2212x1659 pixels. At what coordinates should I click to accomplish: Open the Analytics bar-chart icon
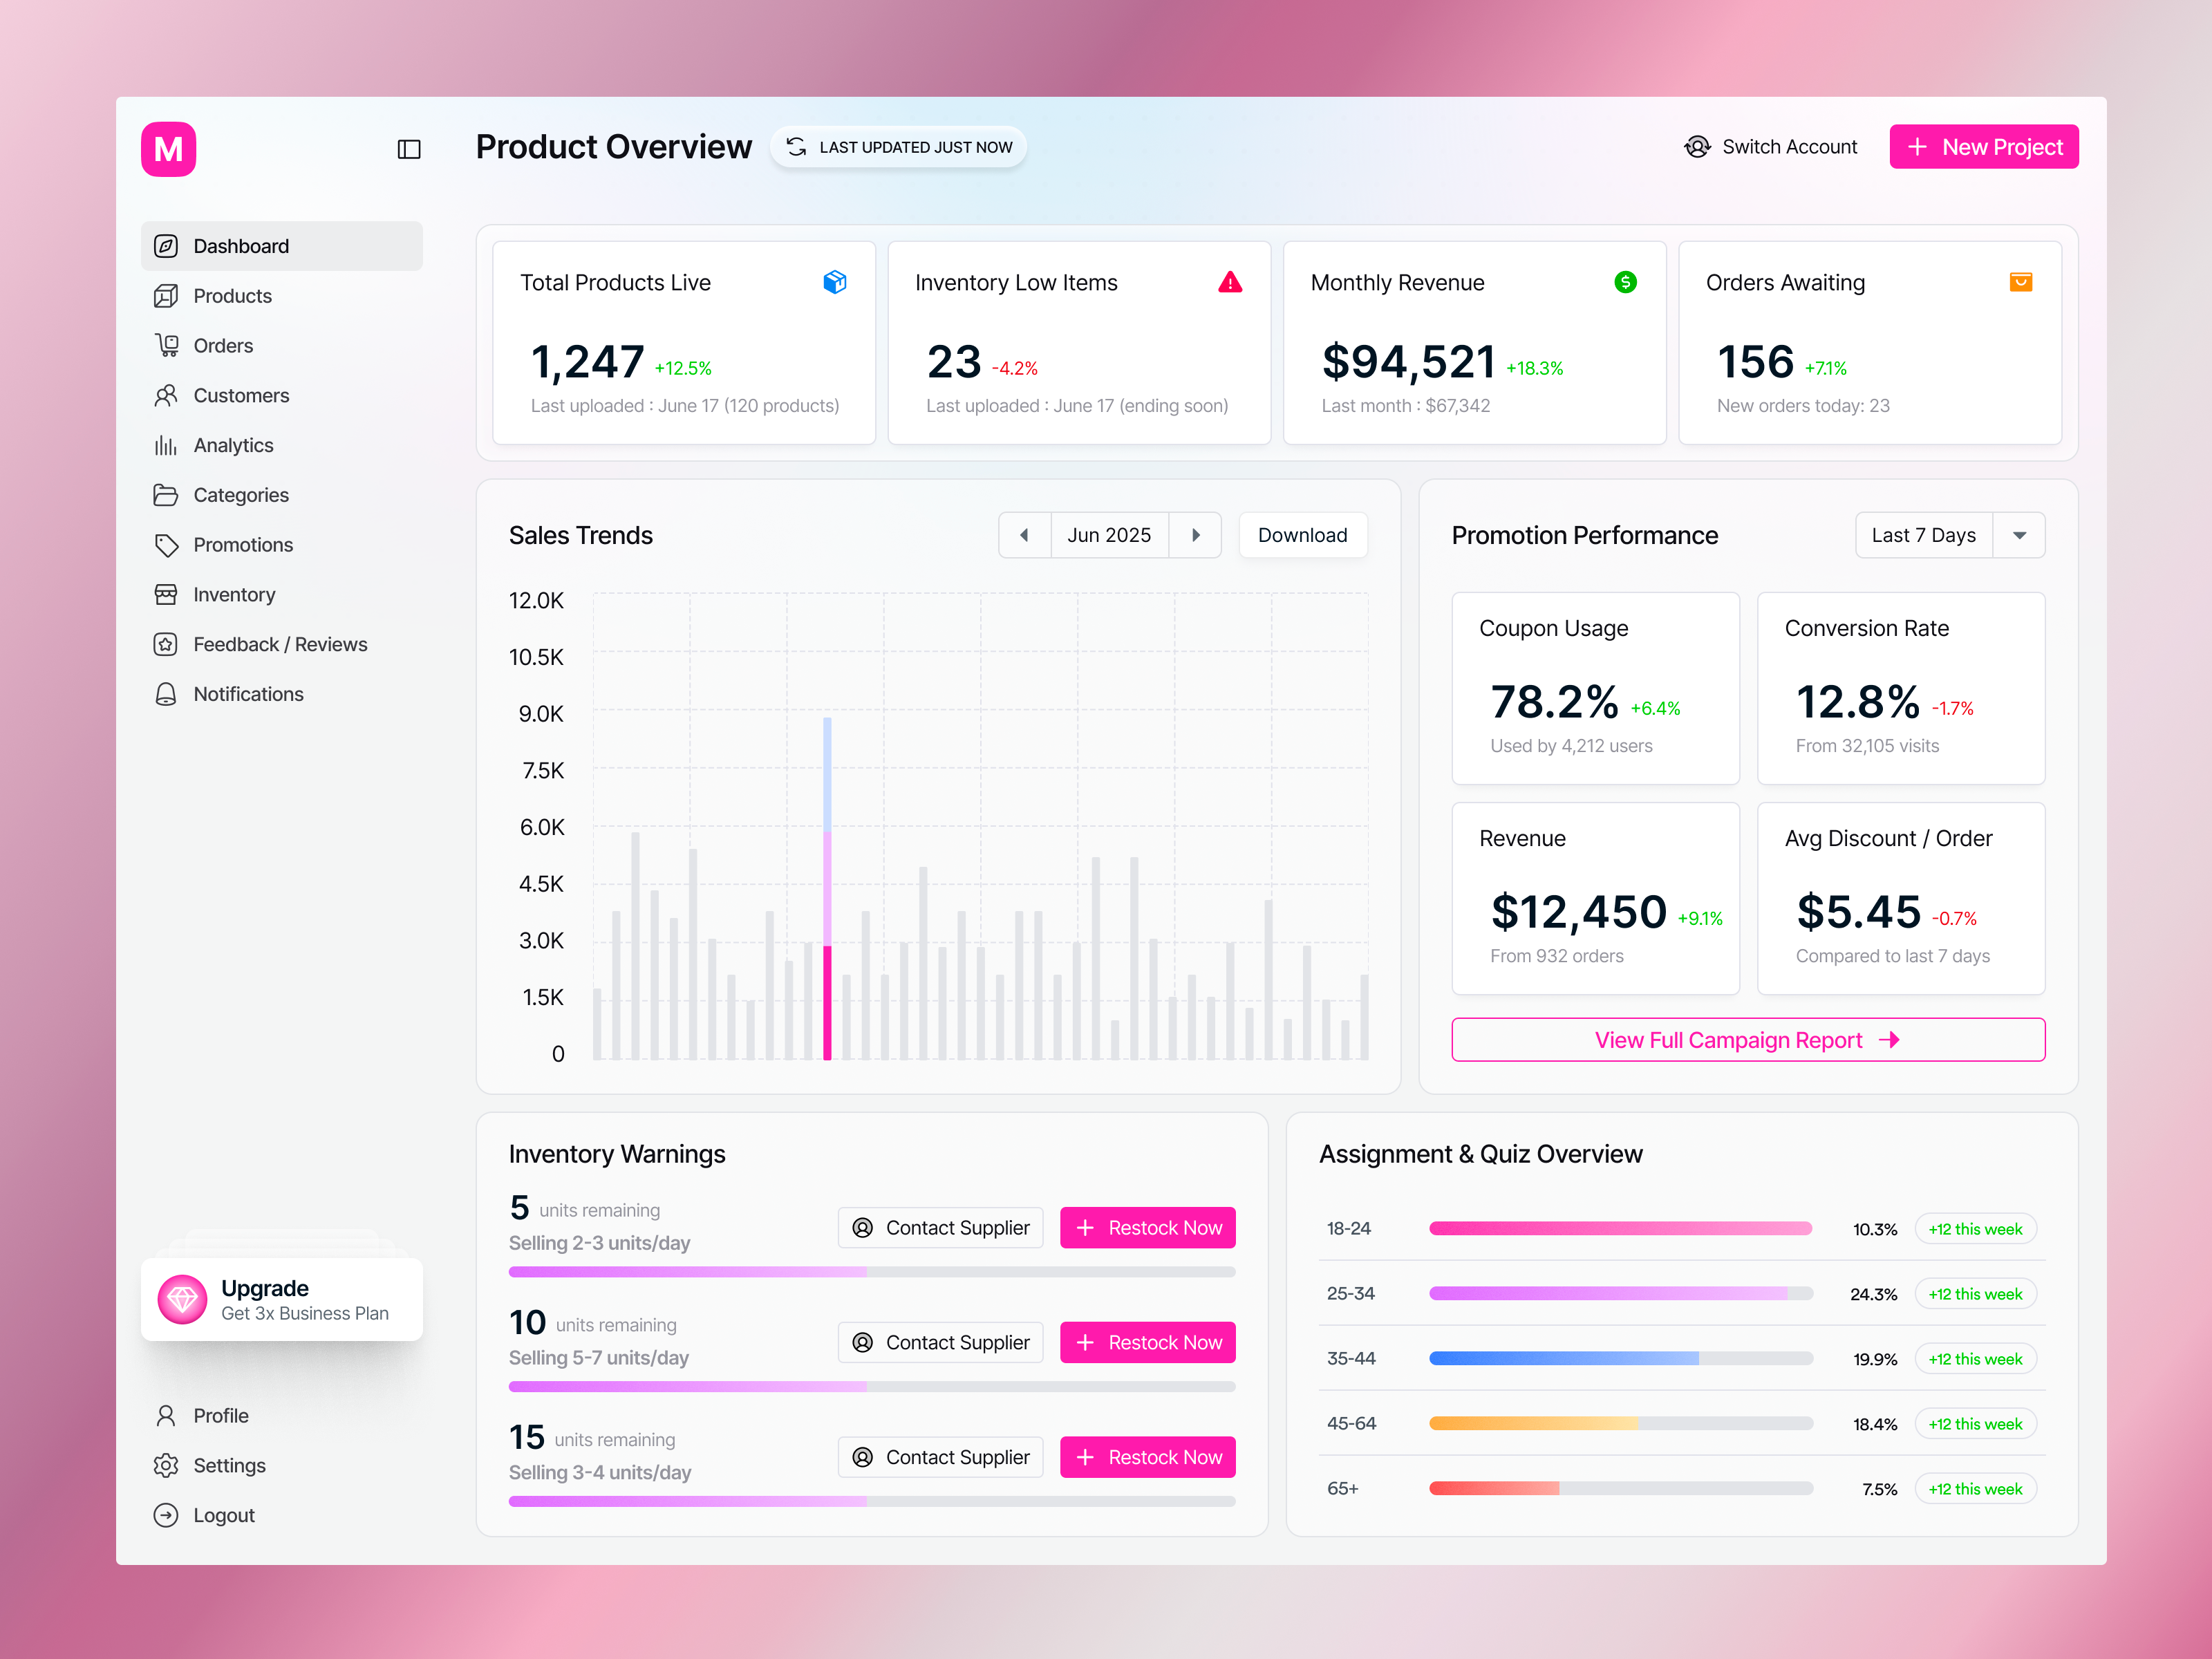coord(166,445)
